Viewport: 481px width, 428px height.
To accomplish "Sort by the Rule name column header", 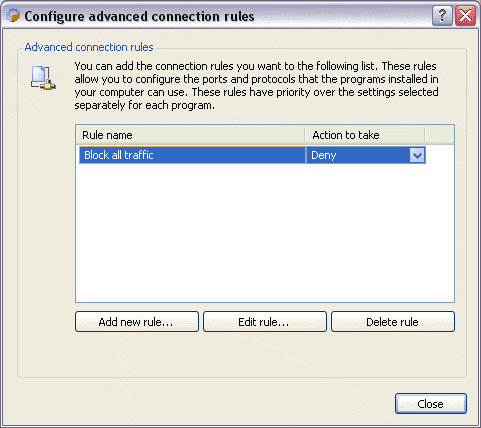I will [190, 135].
